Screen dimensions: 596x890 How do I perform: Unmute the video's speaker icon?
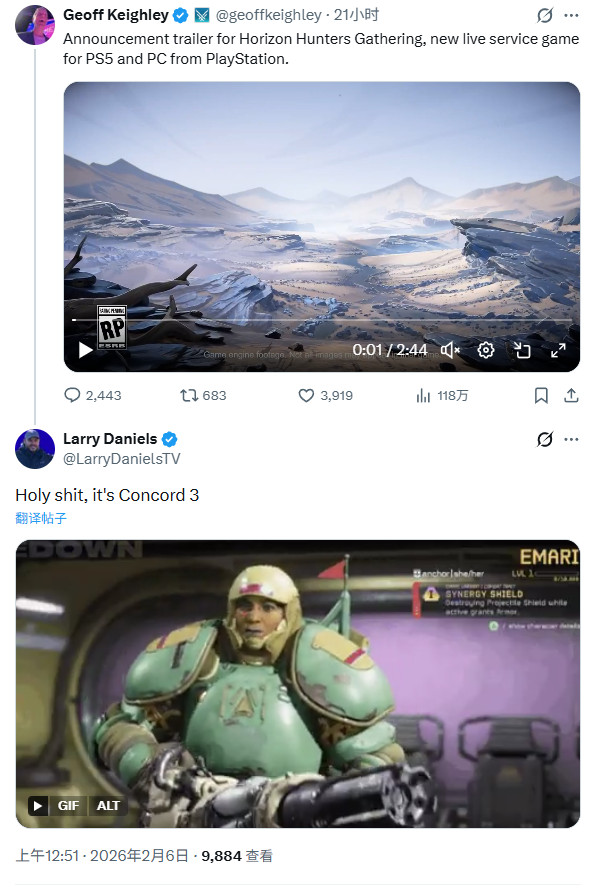[x=450, y=350]
